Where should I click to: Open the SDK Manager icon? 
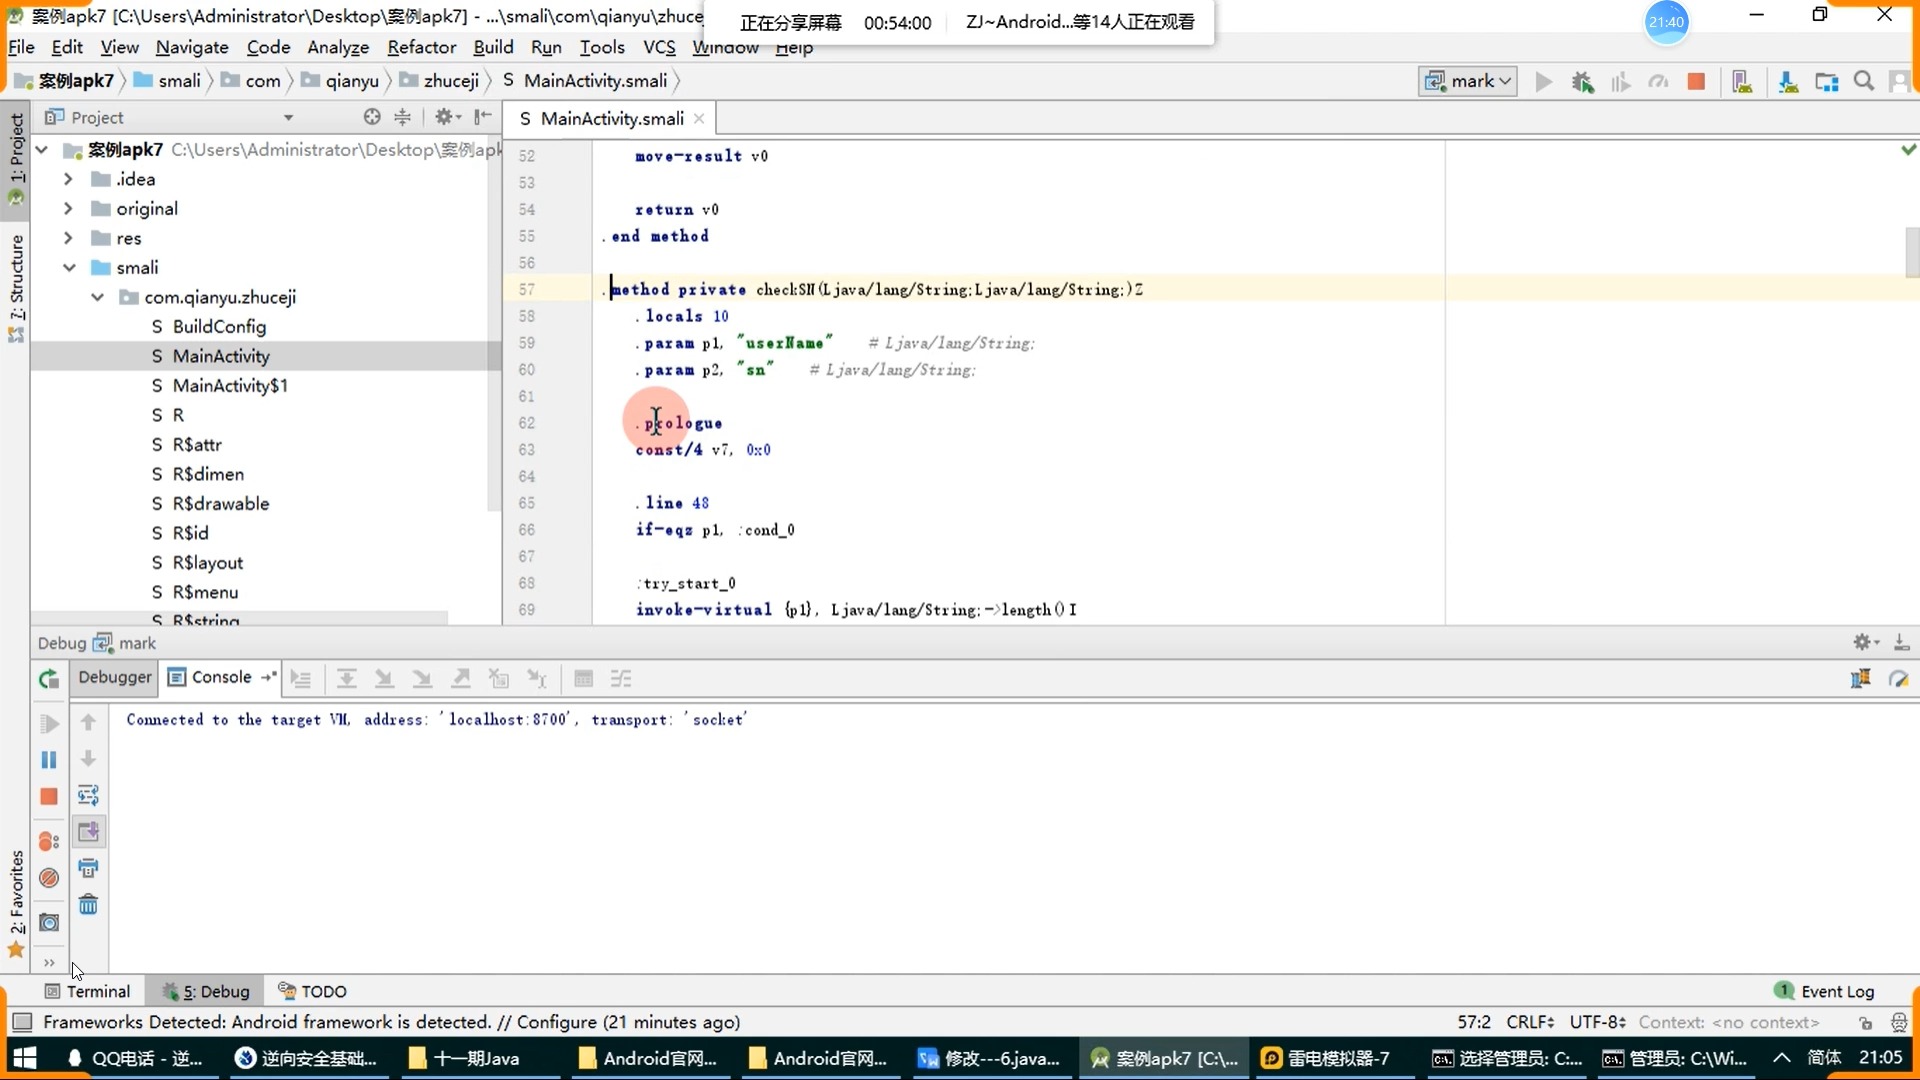(x=1788, y=82)
